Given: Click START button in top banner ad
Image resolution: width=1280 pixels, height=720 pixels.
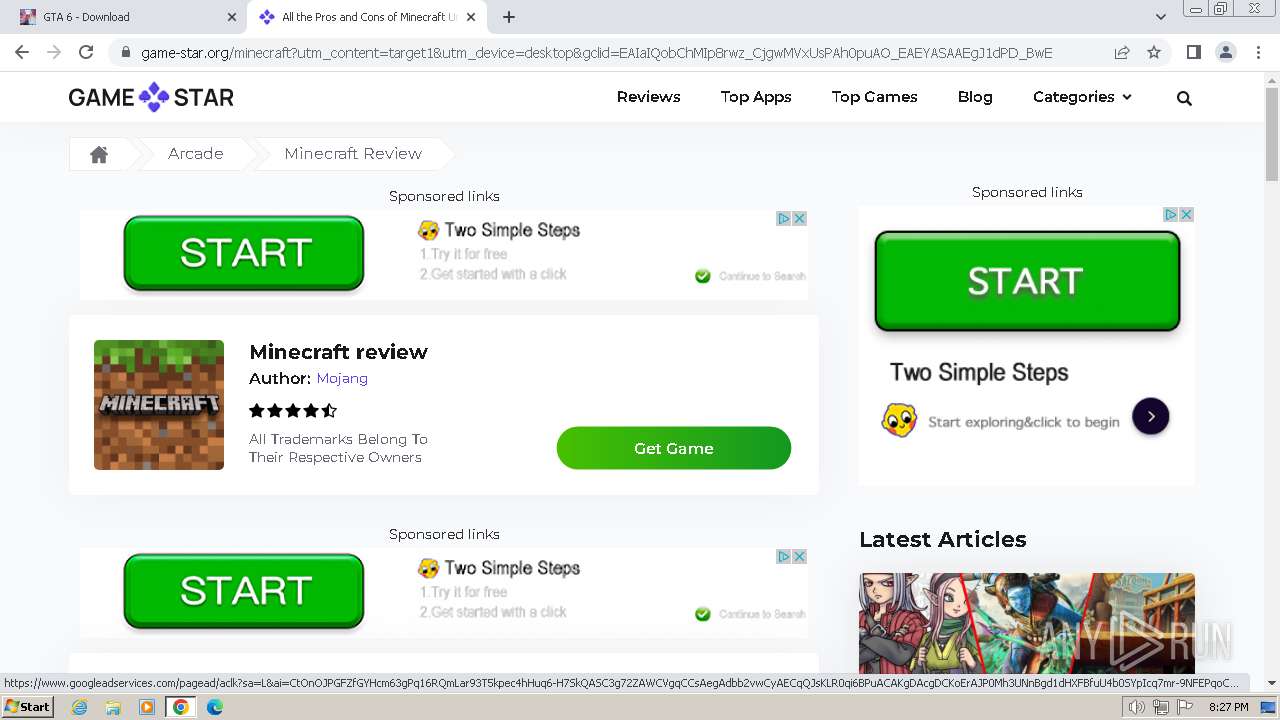Looking at the screenshot, I should (243, 253).
